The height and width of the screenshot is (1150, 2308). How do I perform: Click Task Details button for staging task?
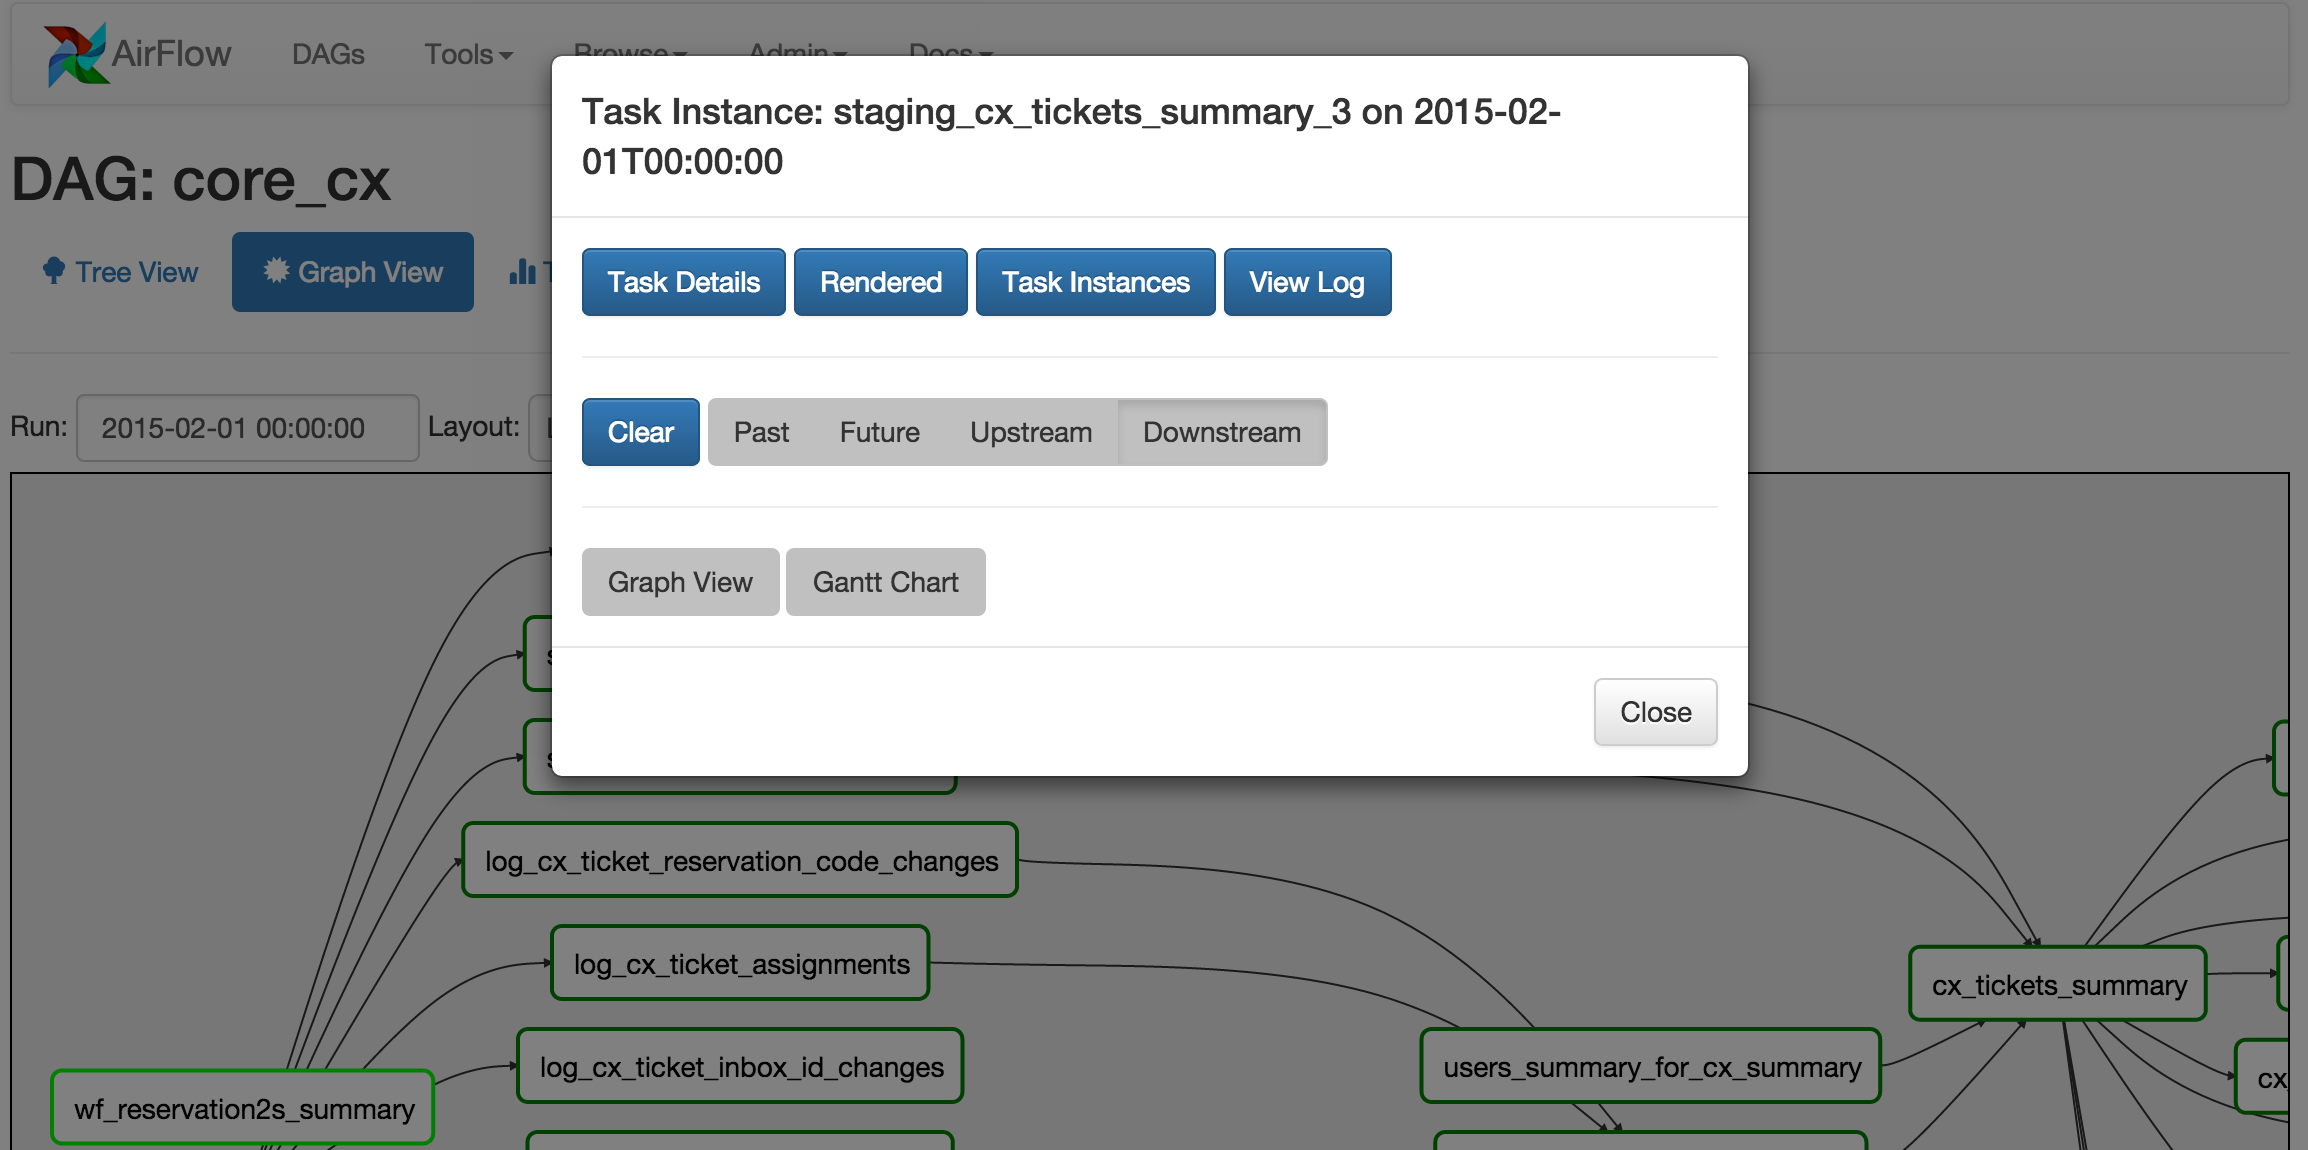point(680,281)
